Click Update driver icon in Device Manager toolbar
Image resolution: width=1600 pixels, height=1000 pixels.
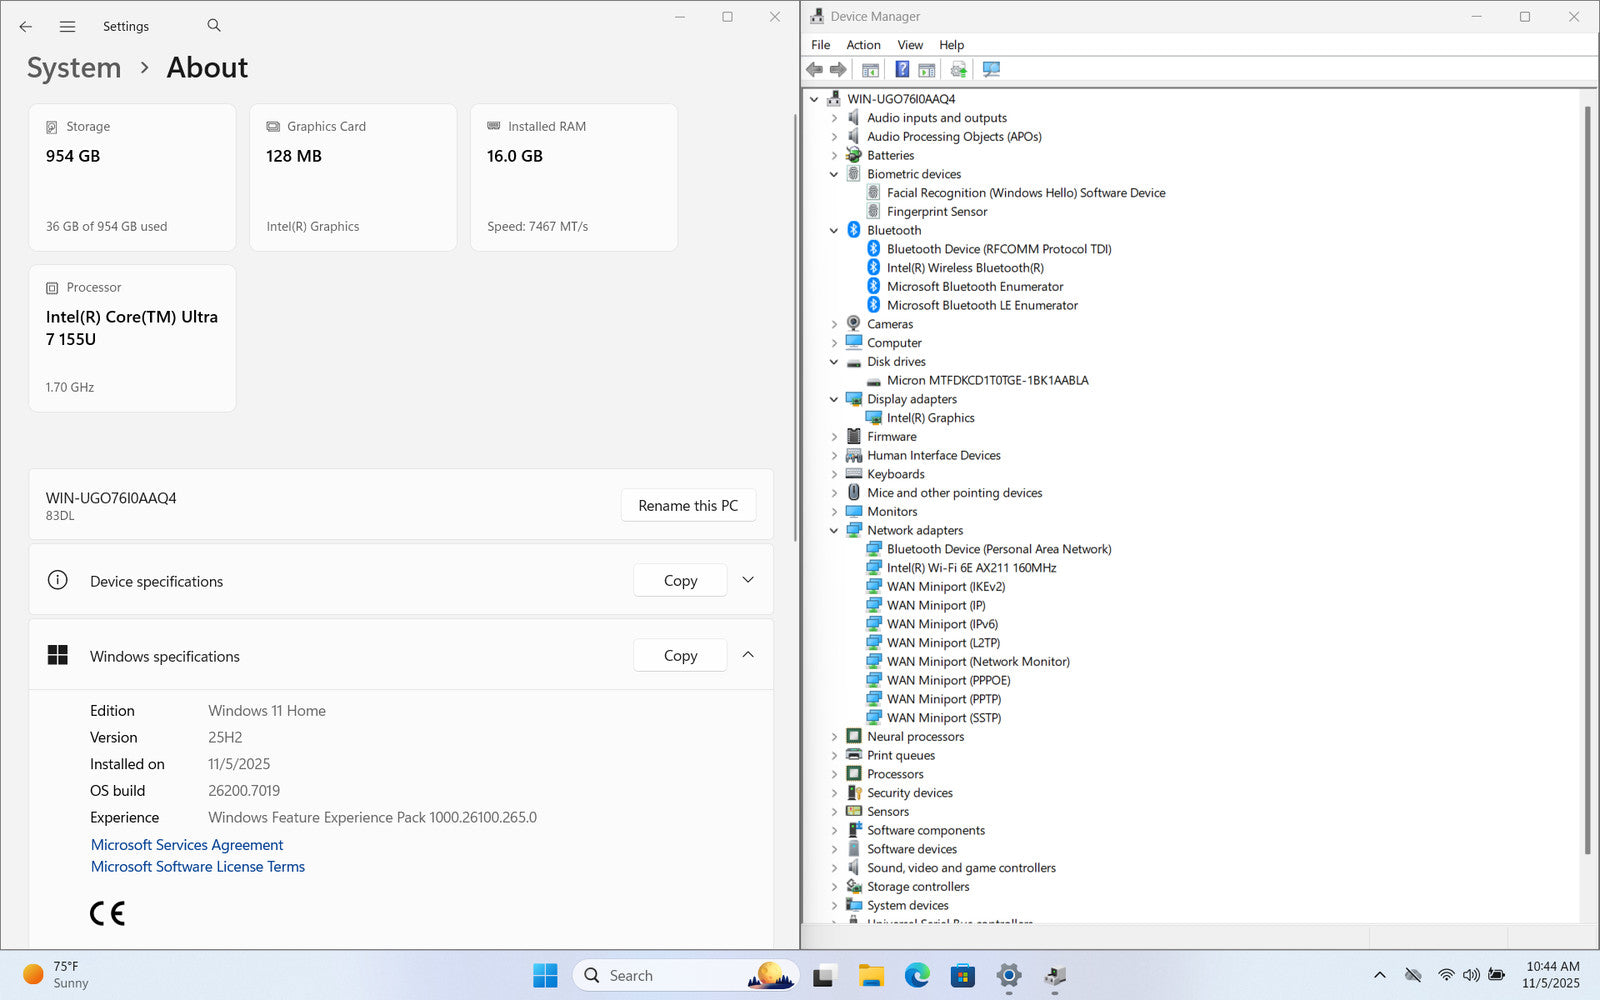pos(958,69)
